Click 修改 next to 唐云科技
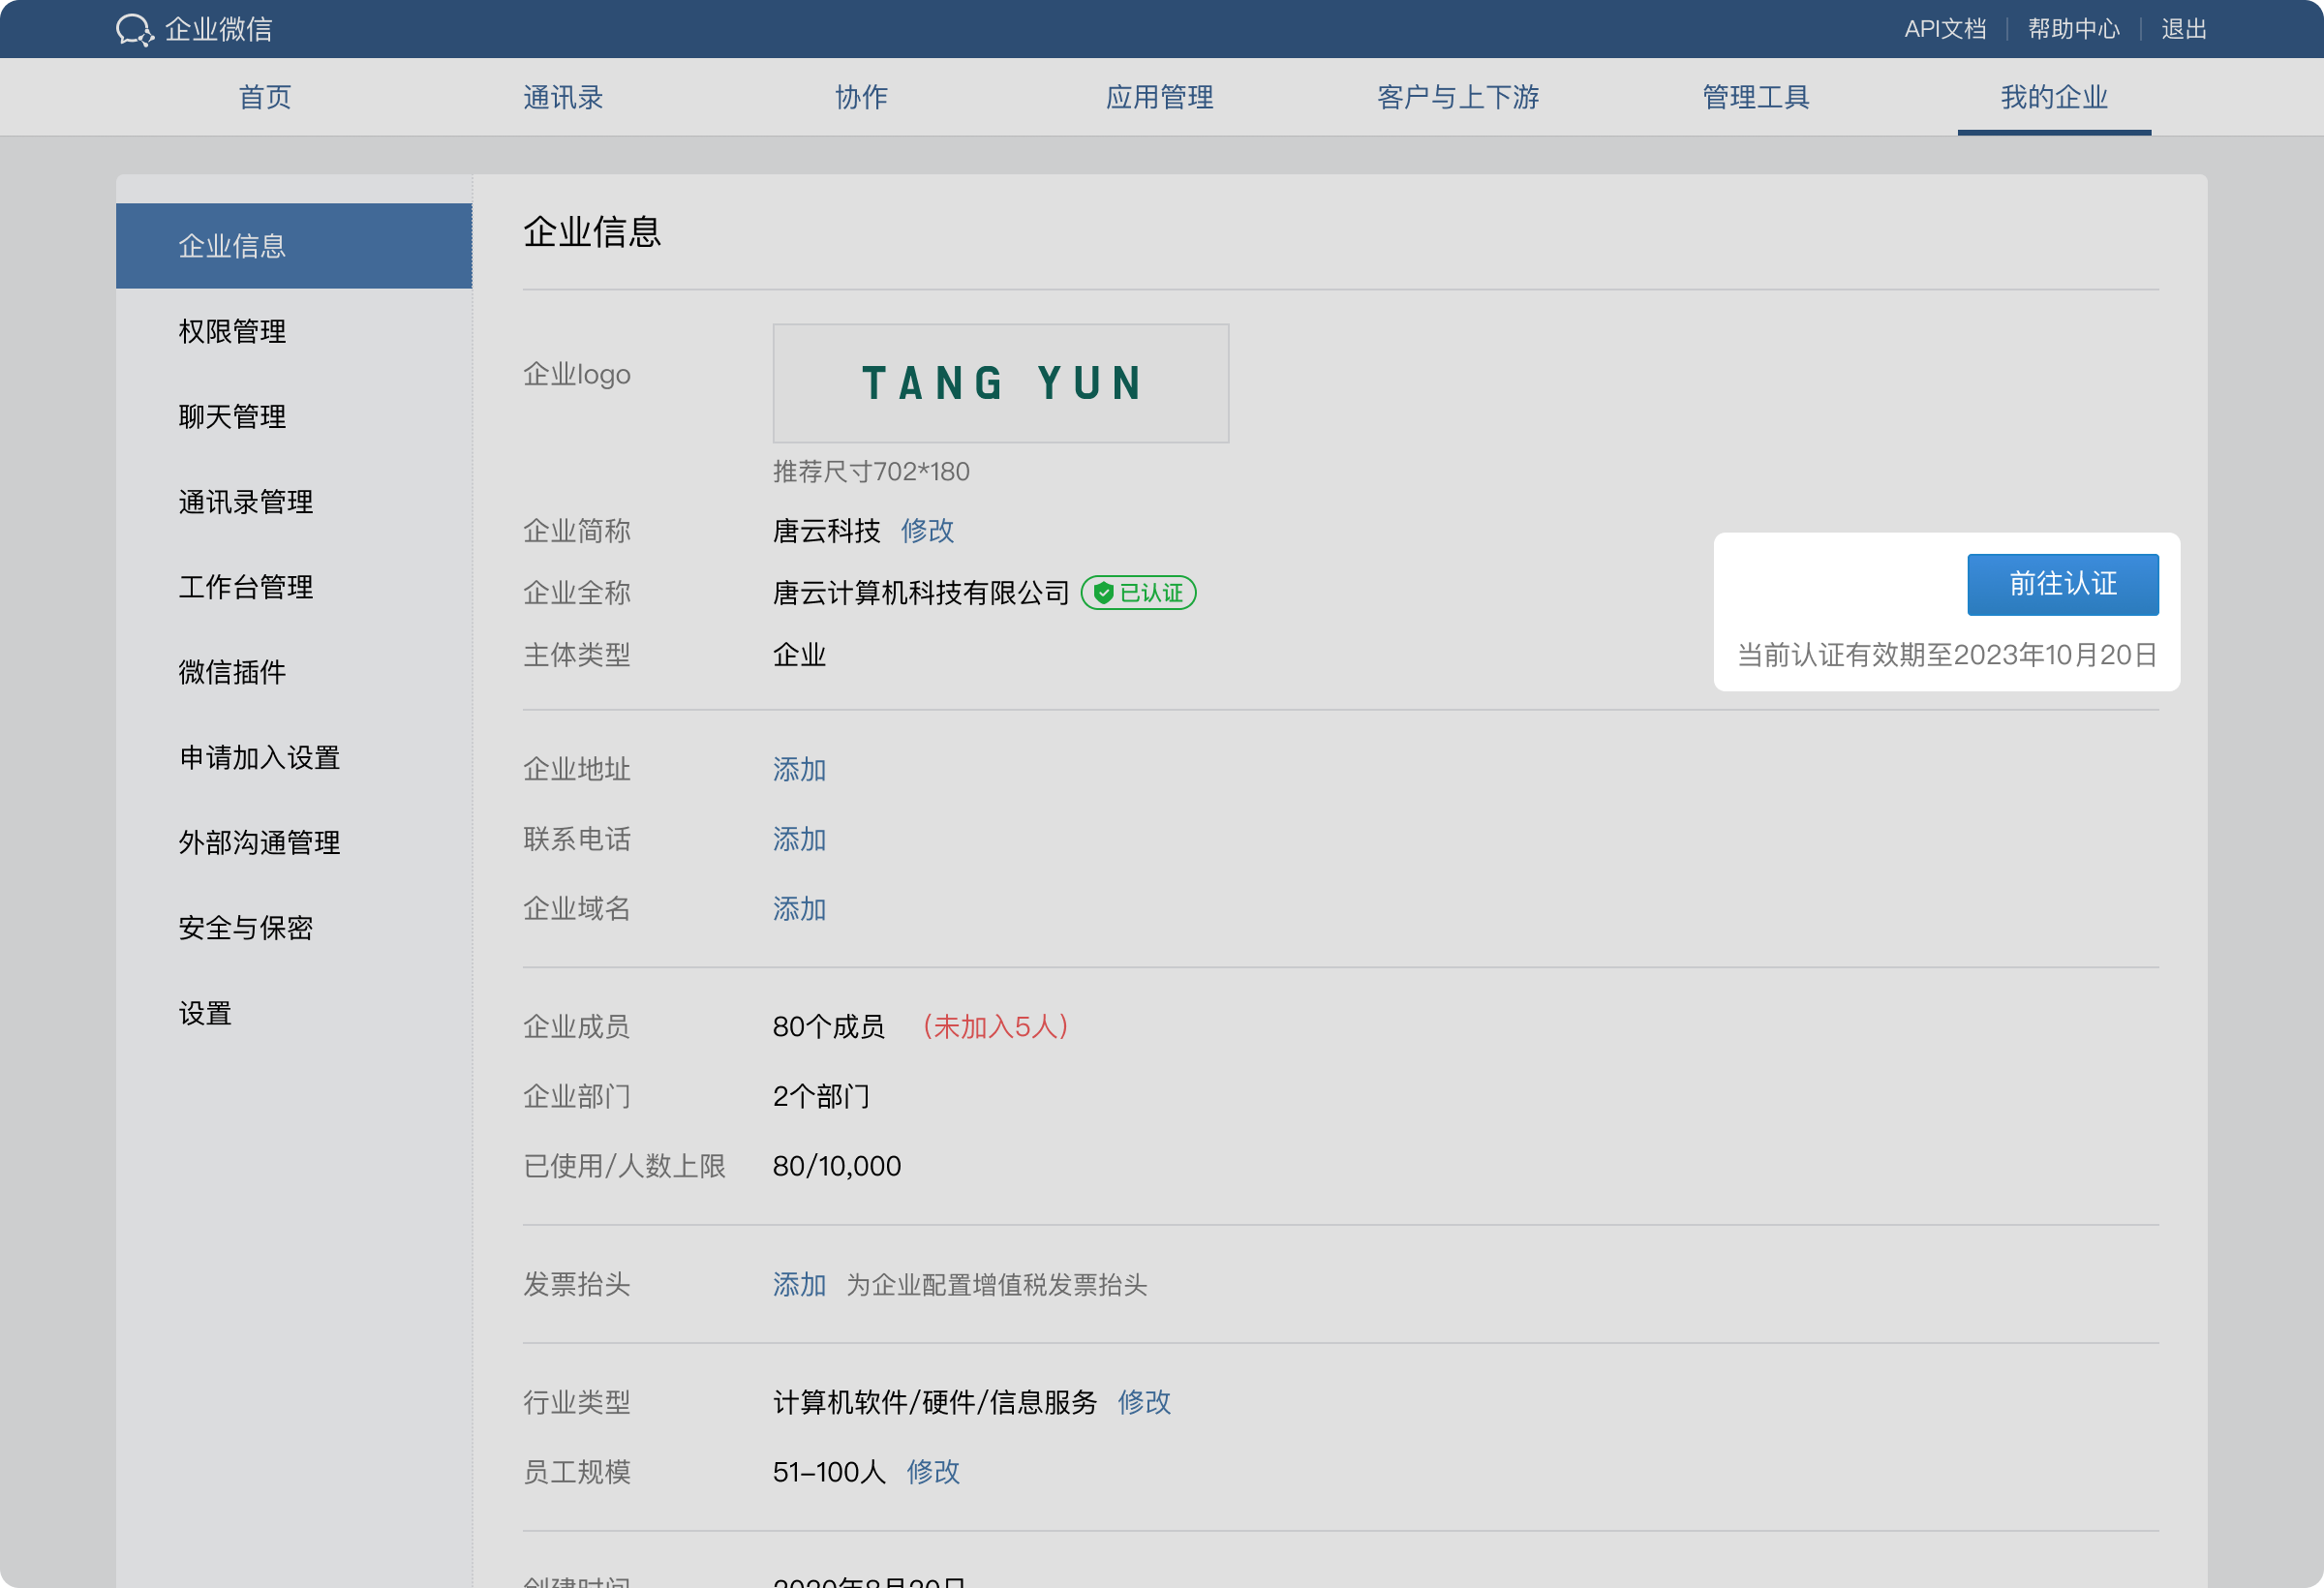This screenshot has height=1588, width=2324. pyautogui.click(x=927, y=530)
